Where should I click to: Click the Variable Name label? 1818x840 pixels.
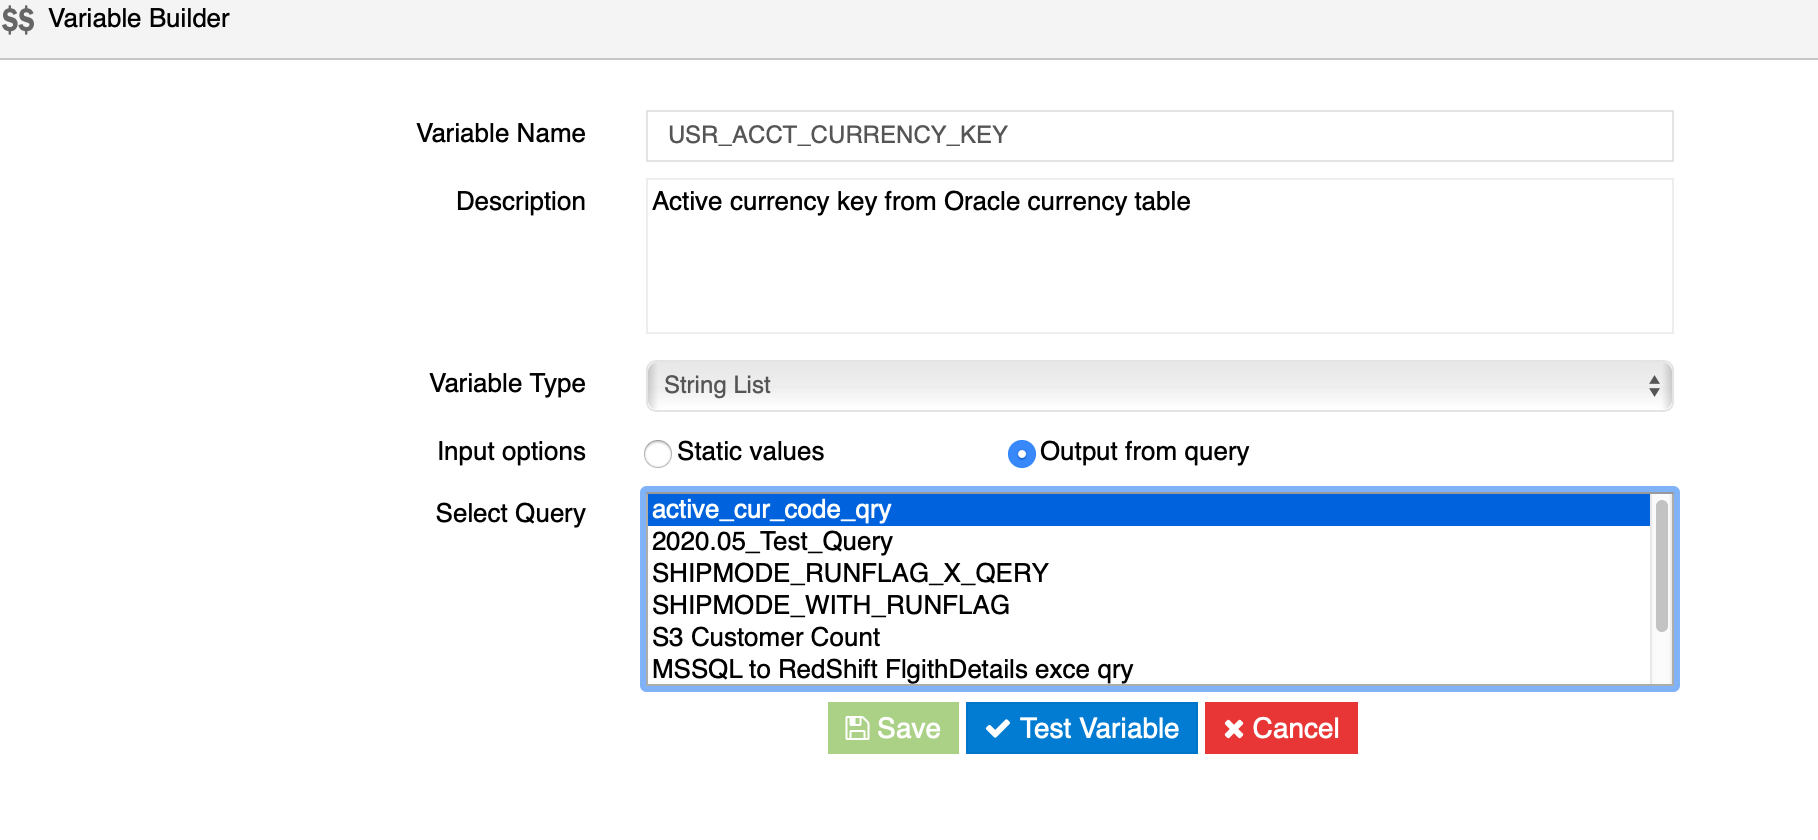click(501, 133)
